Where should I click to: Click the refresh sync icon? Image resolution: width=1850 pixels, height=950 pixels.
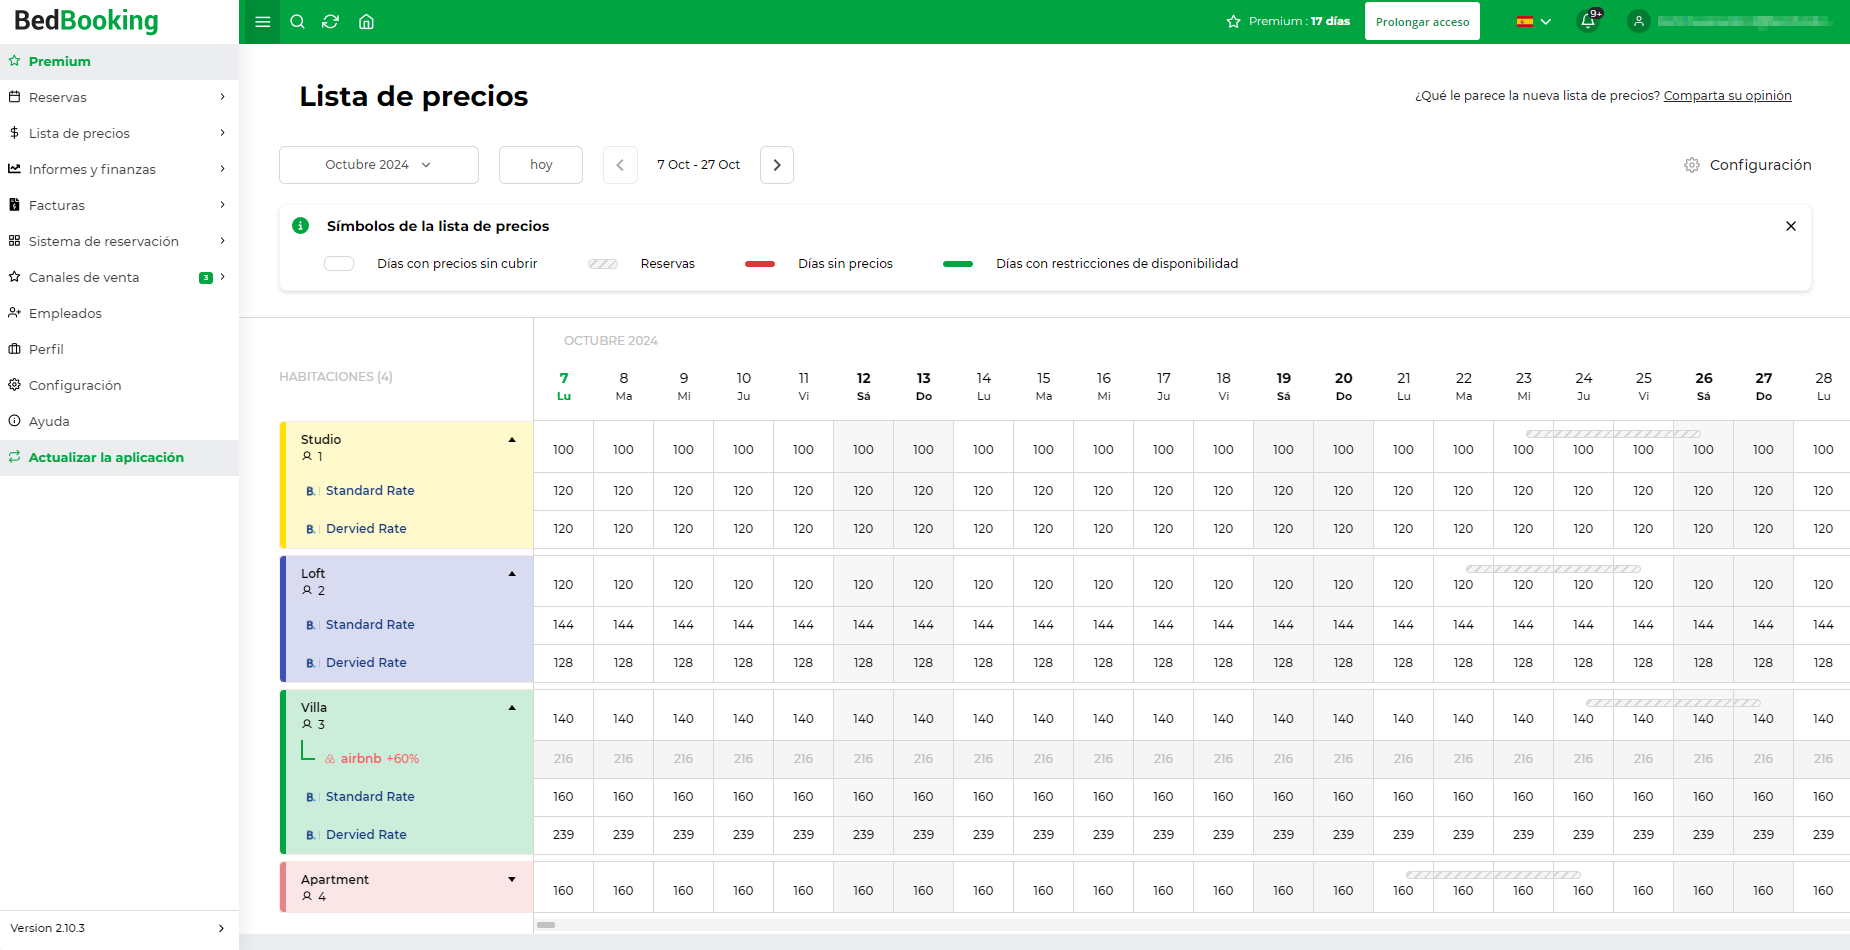coord(331,22)
